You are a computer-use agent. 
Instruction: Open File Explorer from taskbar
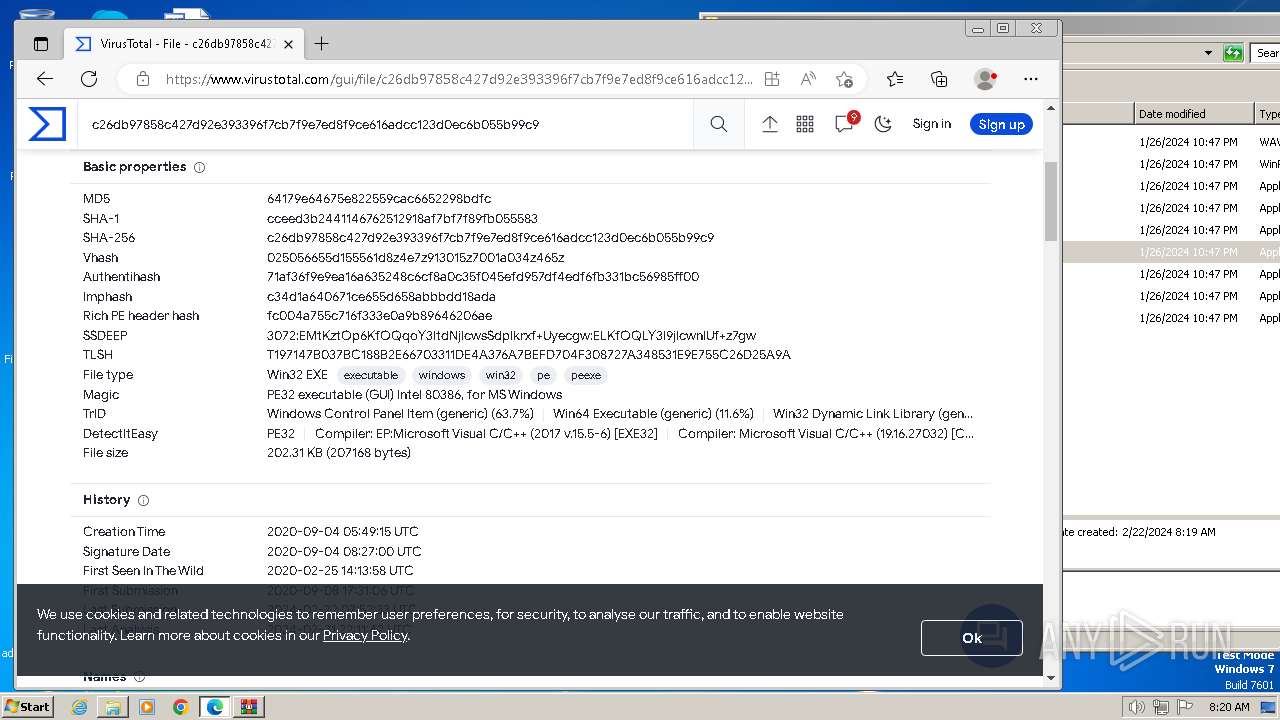click(x=113, y=707)
